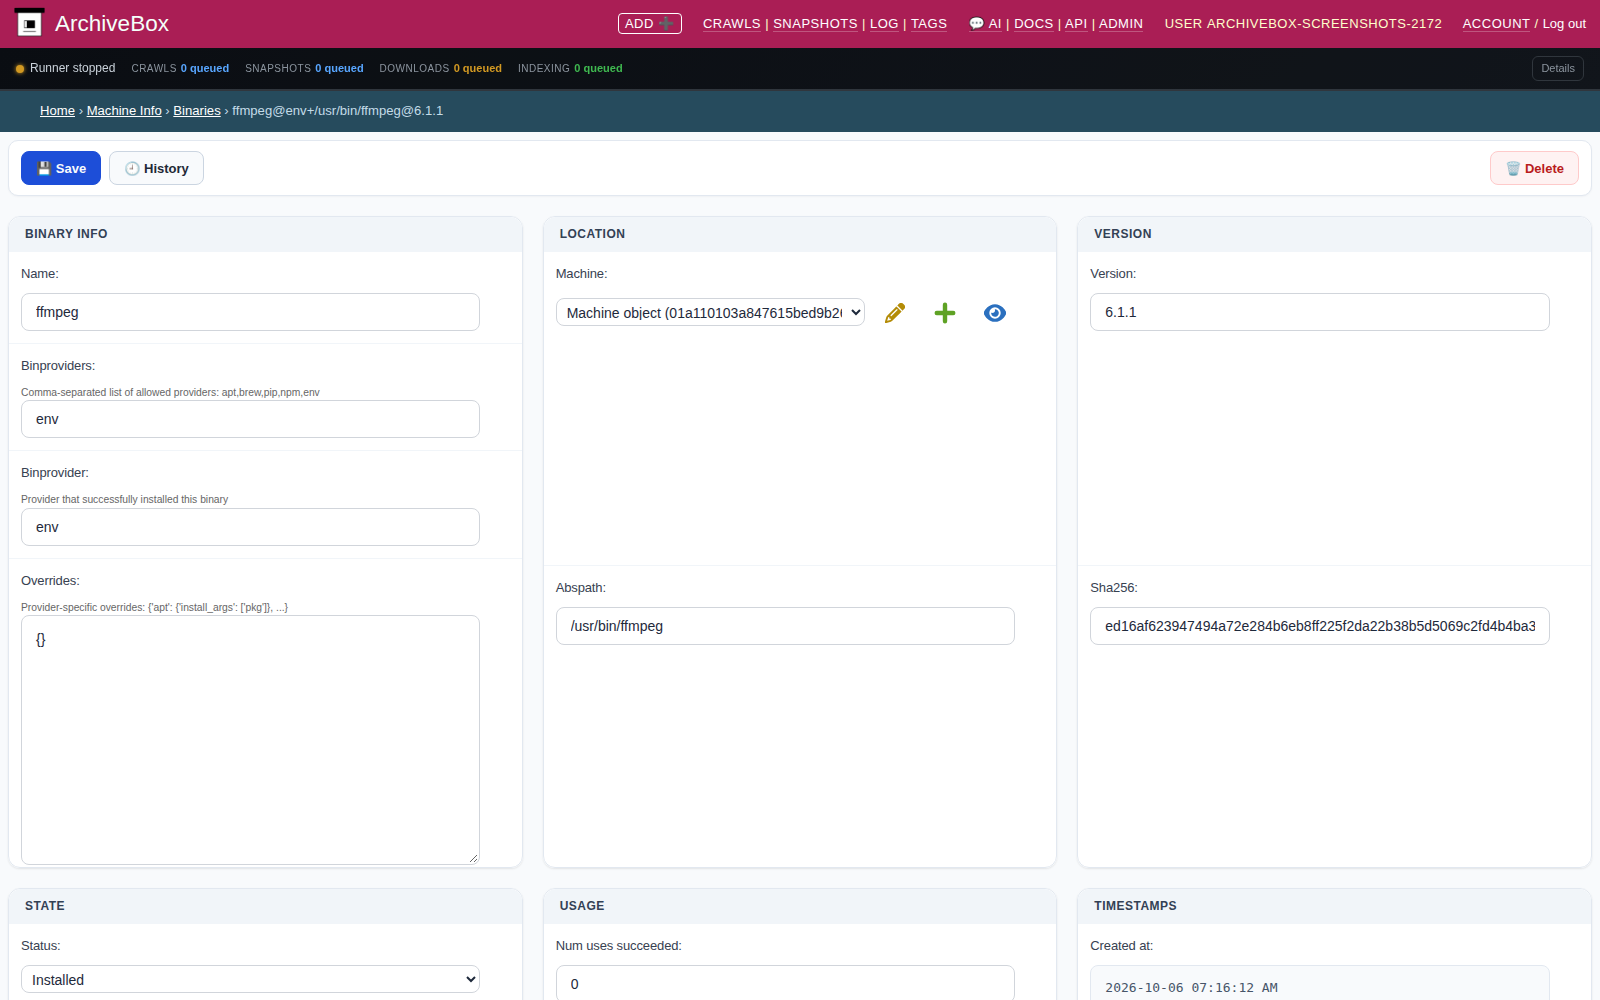Click the Runner stopped status indicator
Image resolution: width=1600 pixels, height=1000 pixels.
tap(65, 68)
